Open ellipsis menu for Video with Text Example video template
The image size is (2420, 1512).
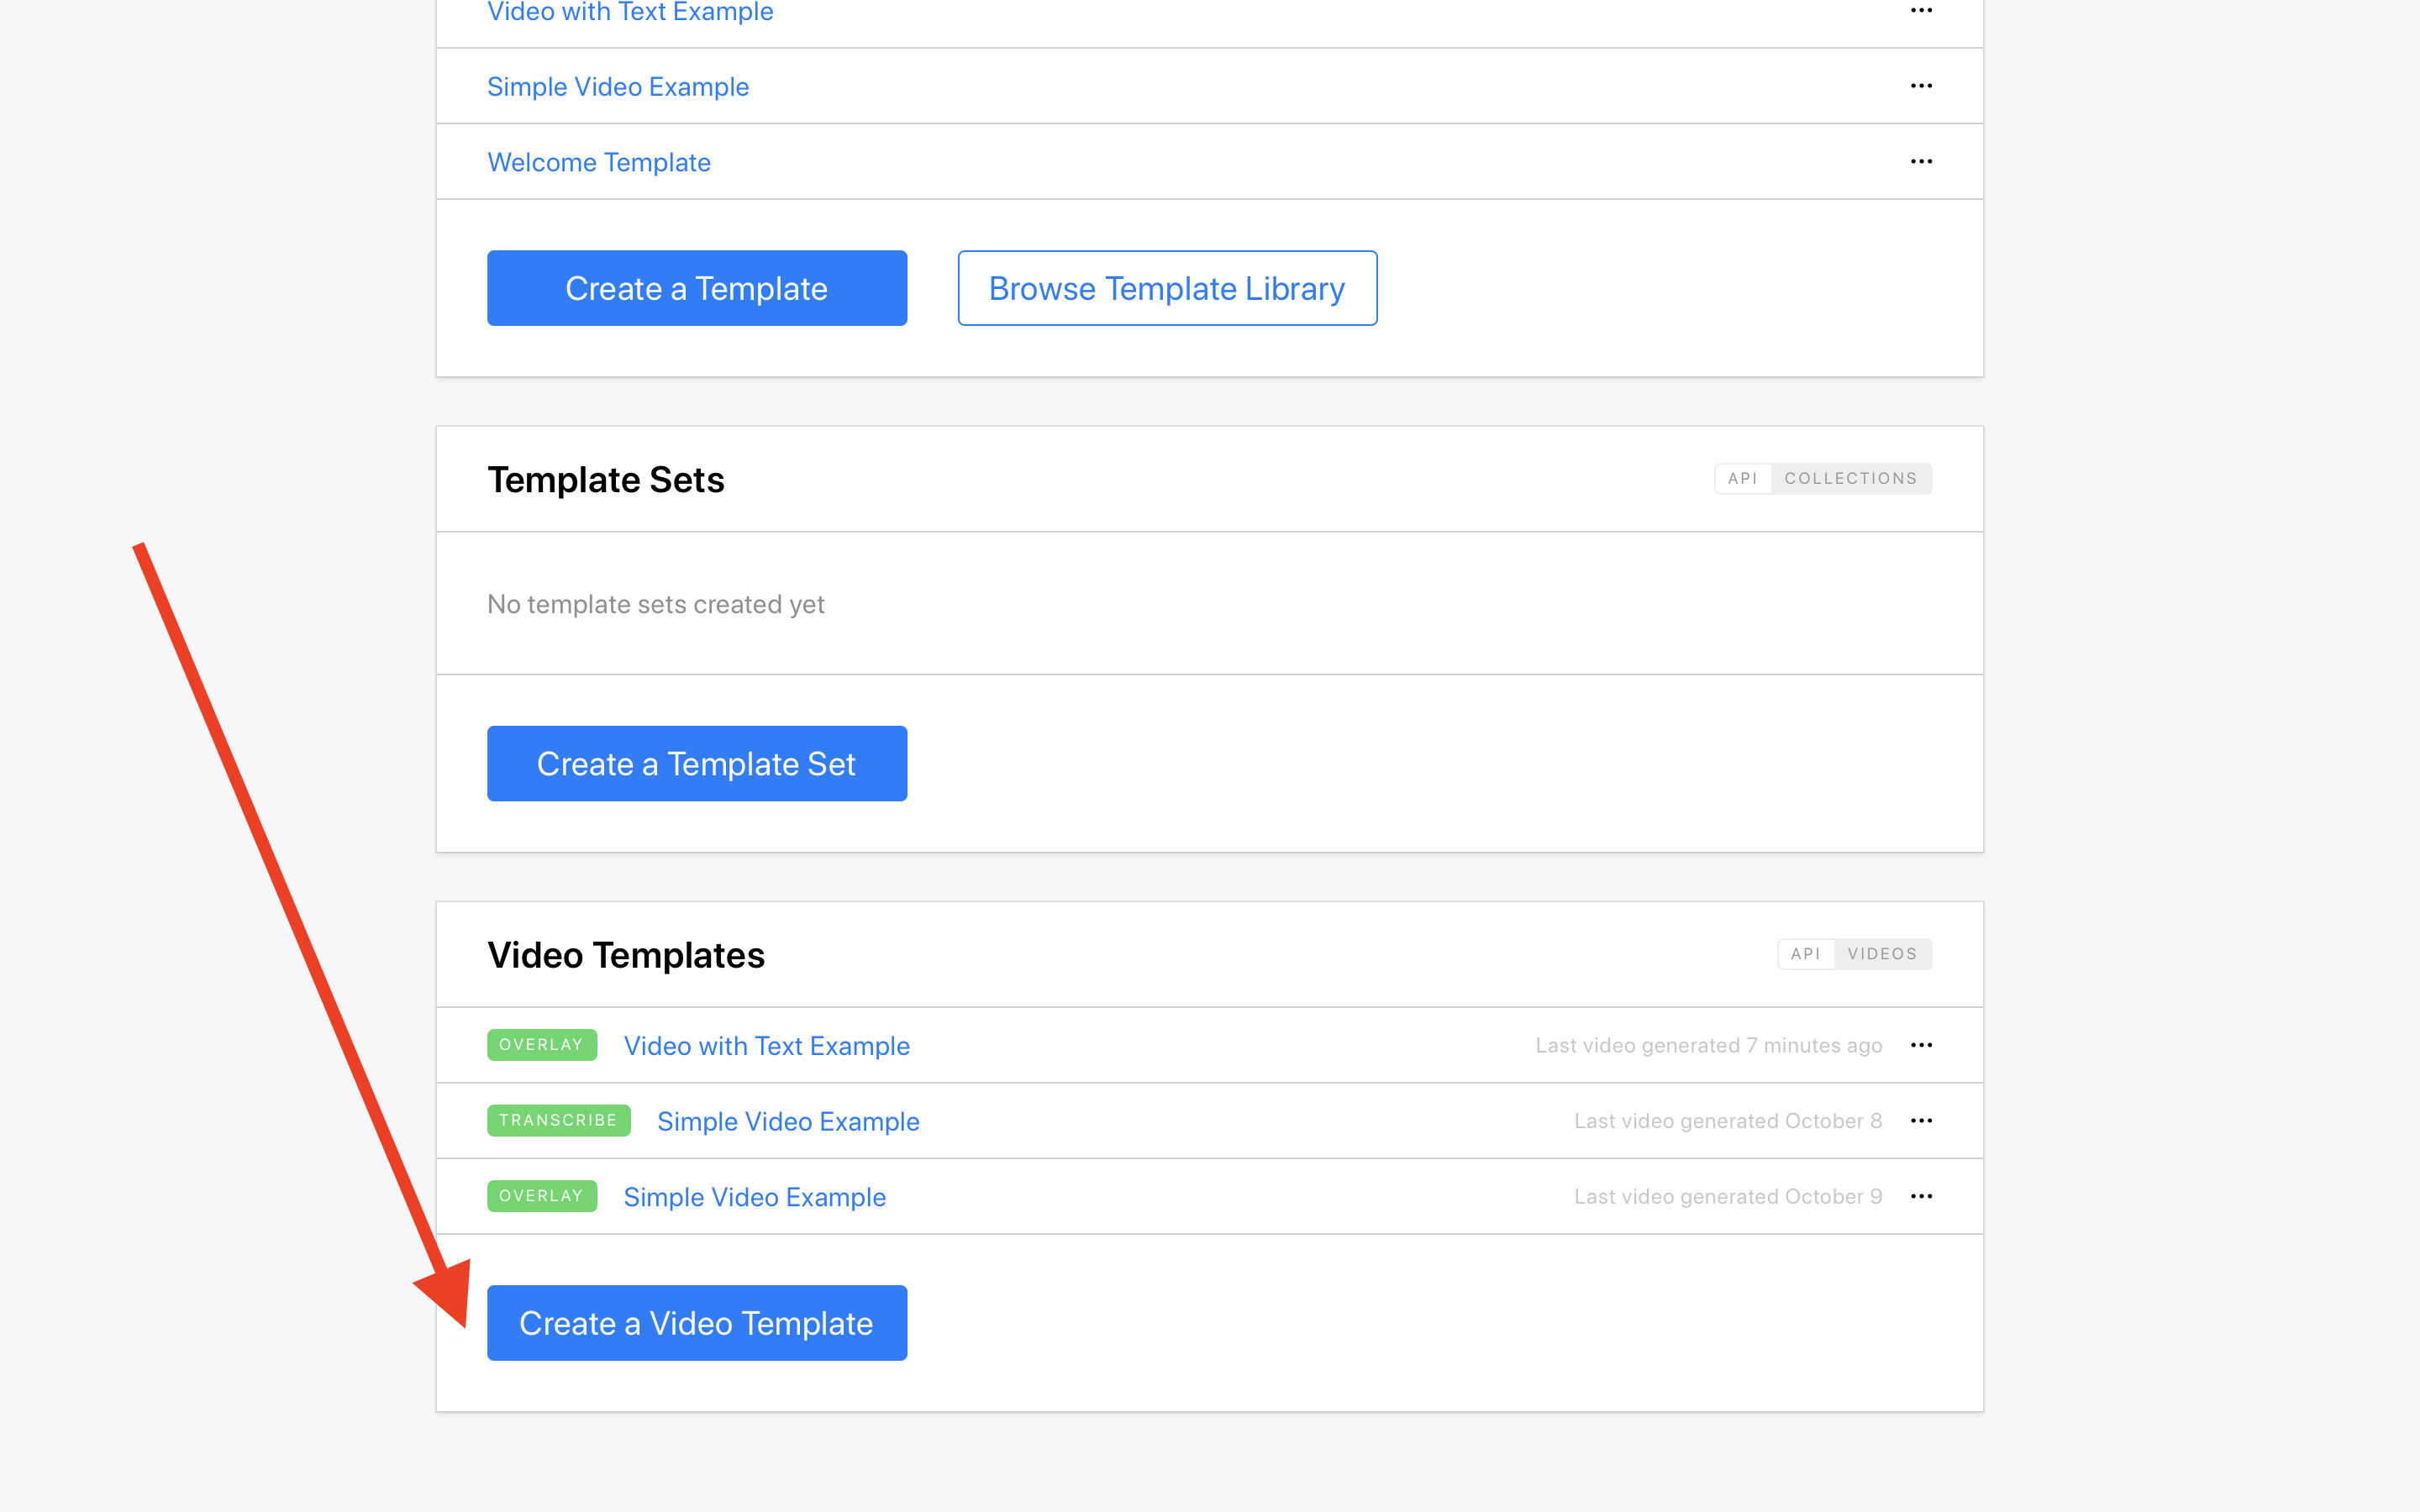(x=1921, y=1045)
